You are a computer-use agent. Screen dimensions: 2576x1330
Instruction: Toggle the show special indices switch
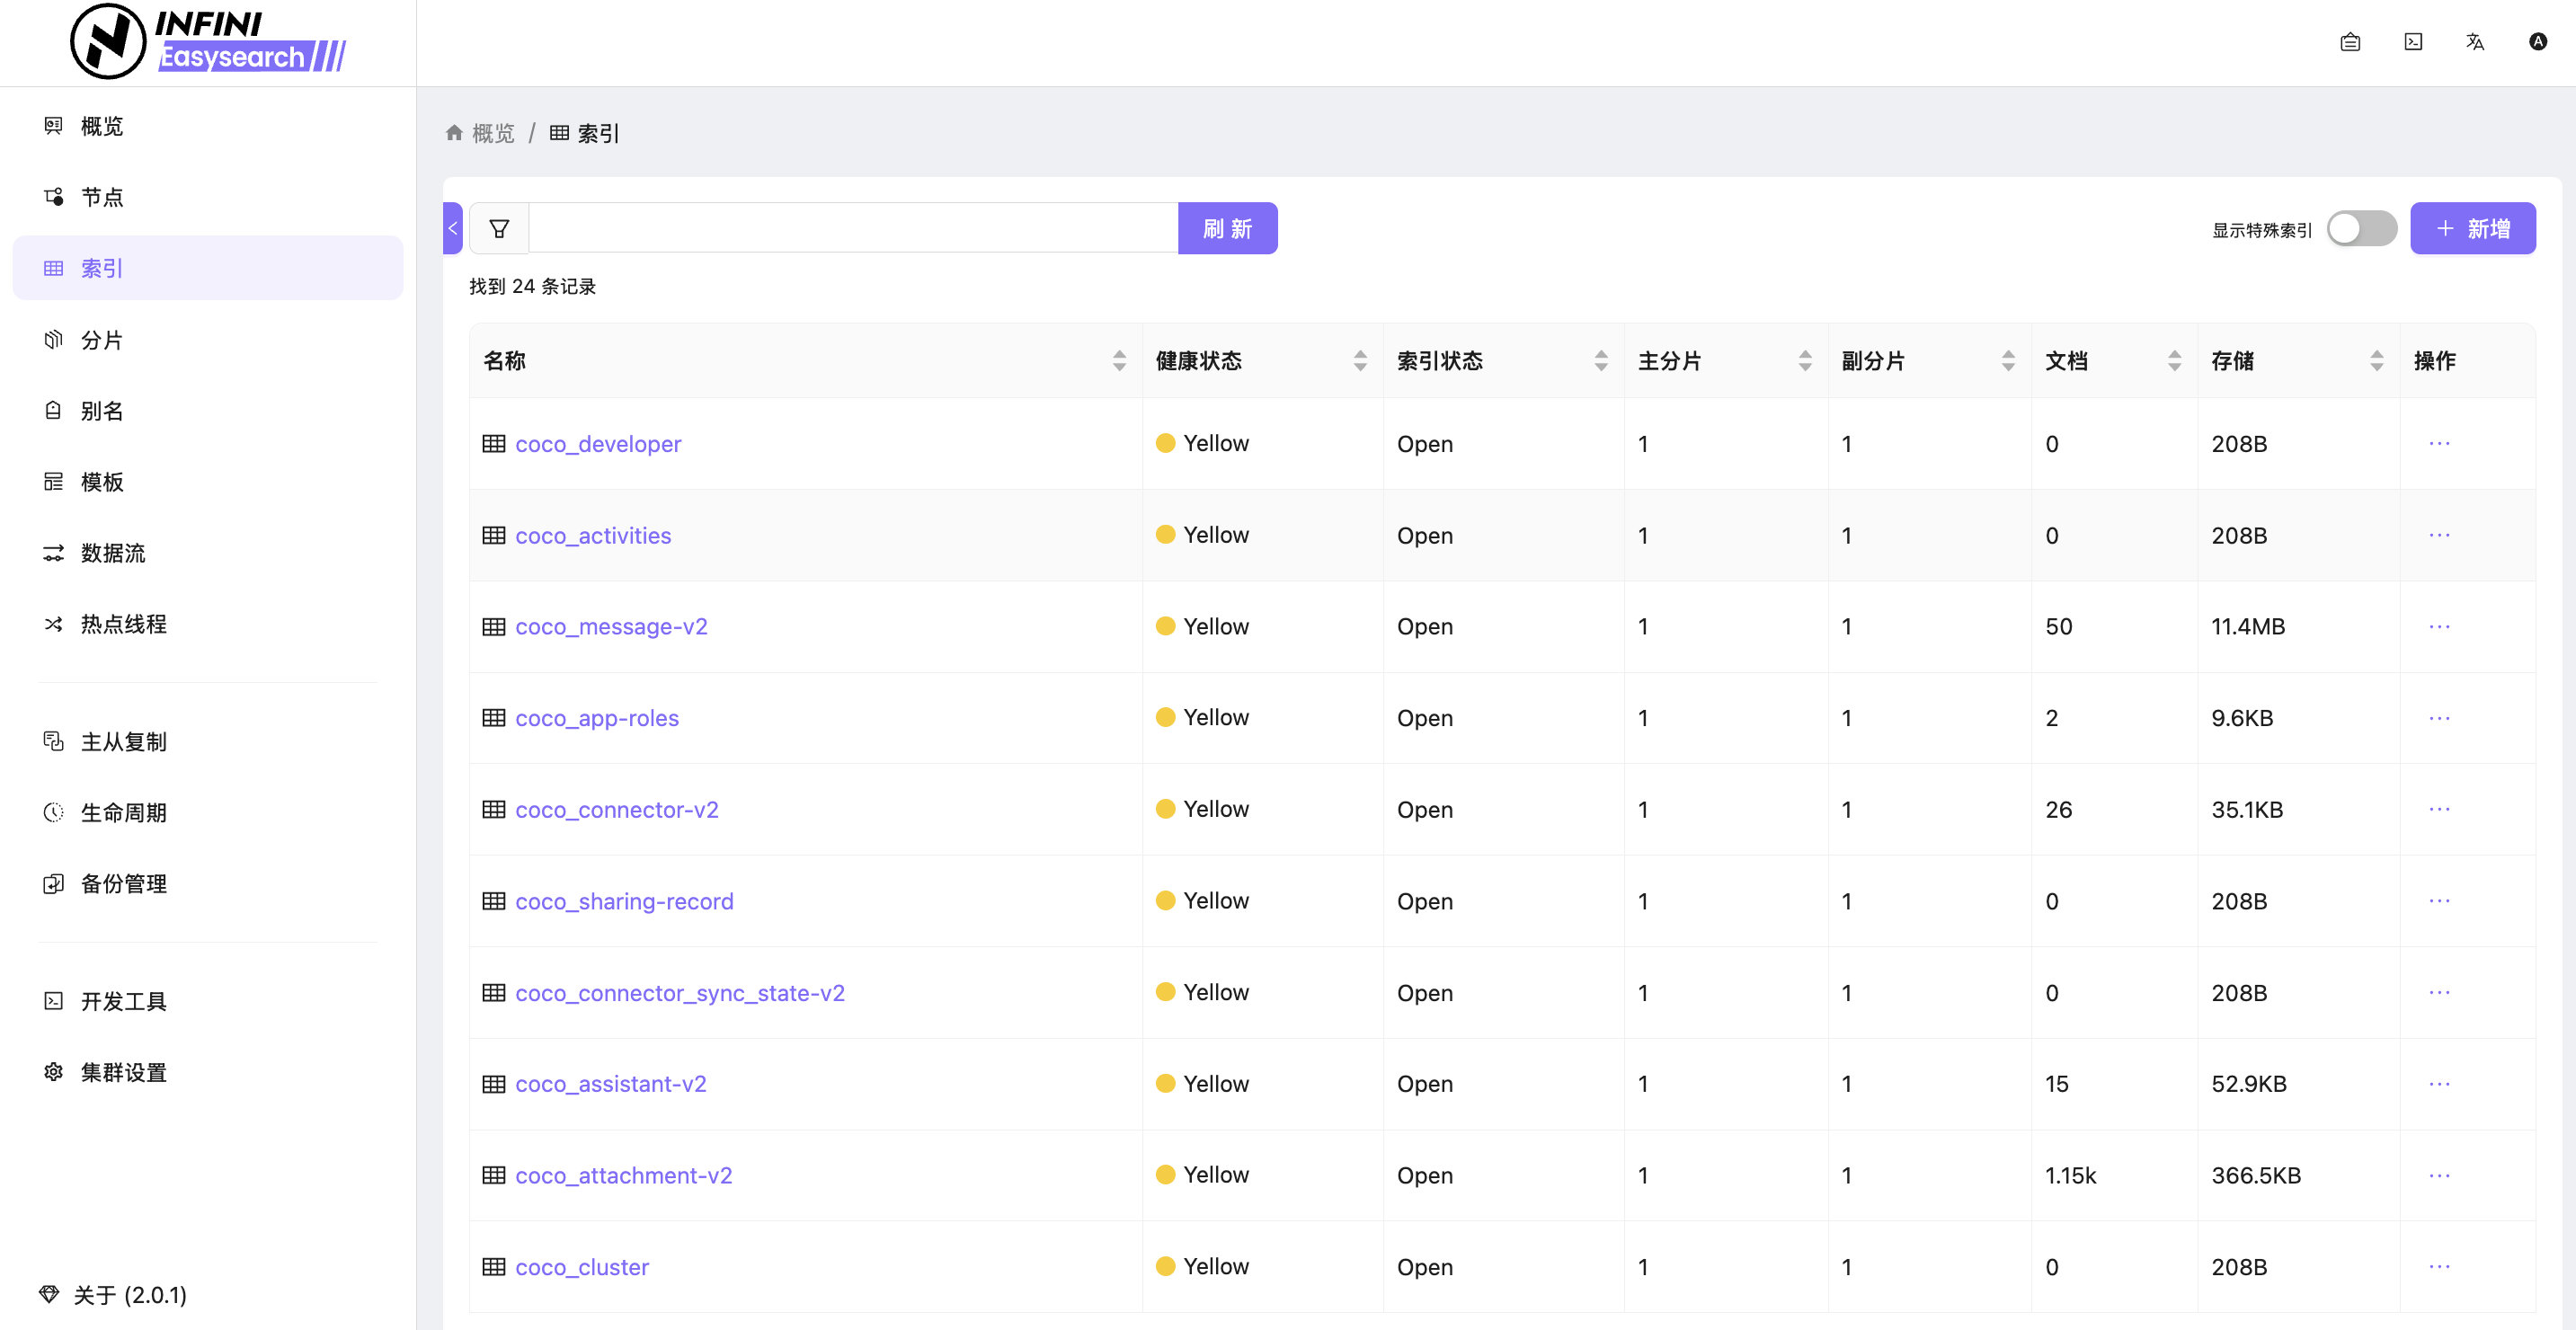click(x=2361, y=229)
